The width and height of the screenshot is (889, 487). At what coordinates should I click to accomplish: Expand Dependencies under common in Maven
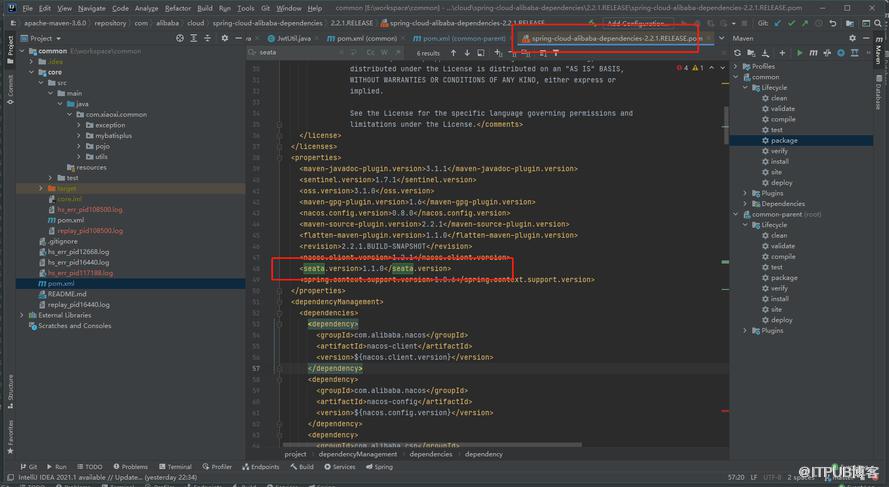click(x=745, y=204)
